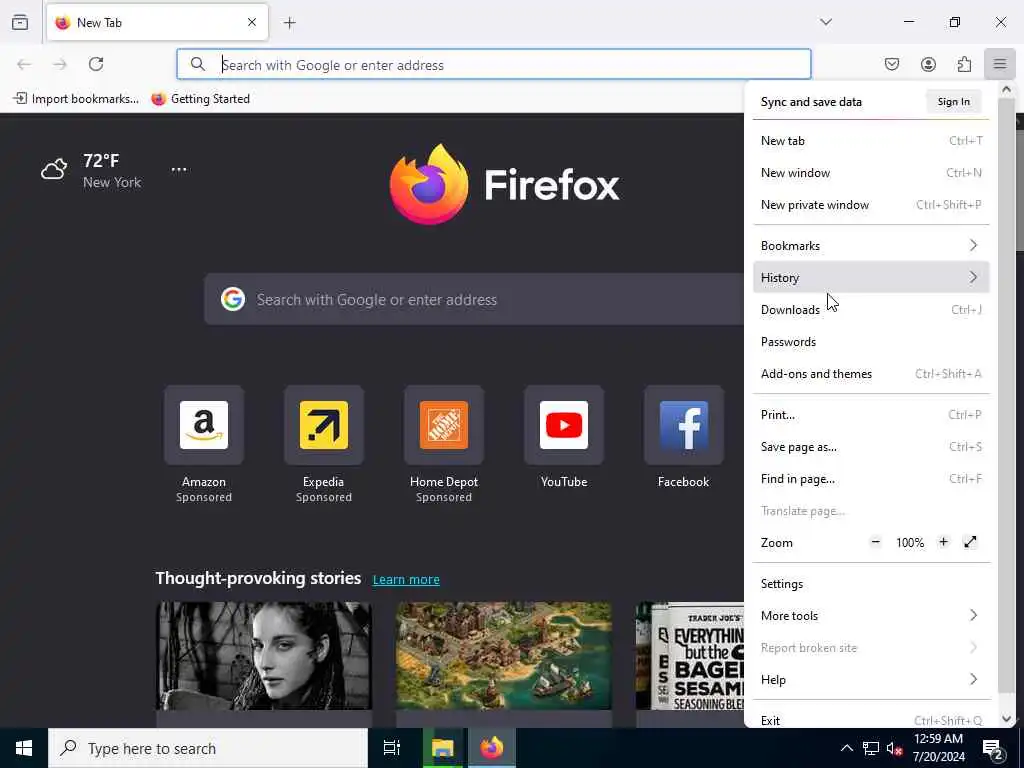This screenshot has height=768, width=1024.
Task: Open Getting Started bookmark
Action: pyautogui.click(x=200, y=99)
